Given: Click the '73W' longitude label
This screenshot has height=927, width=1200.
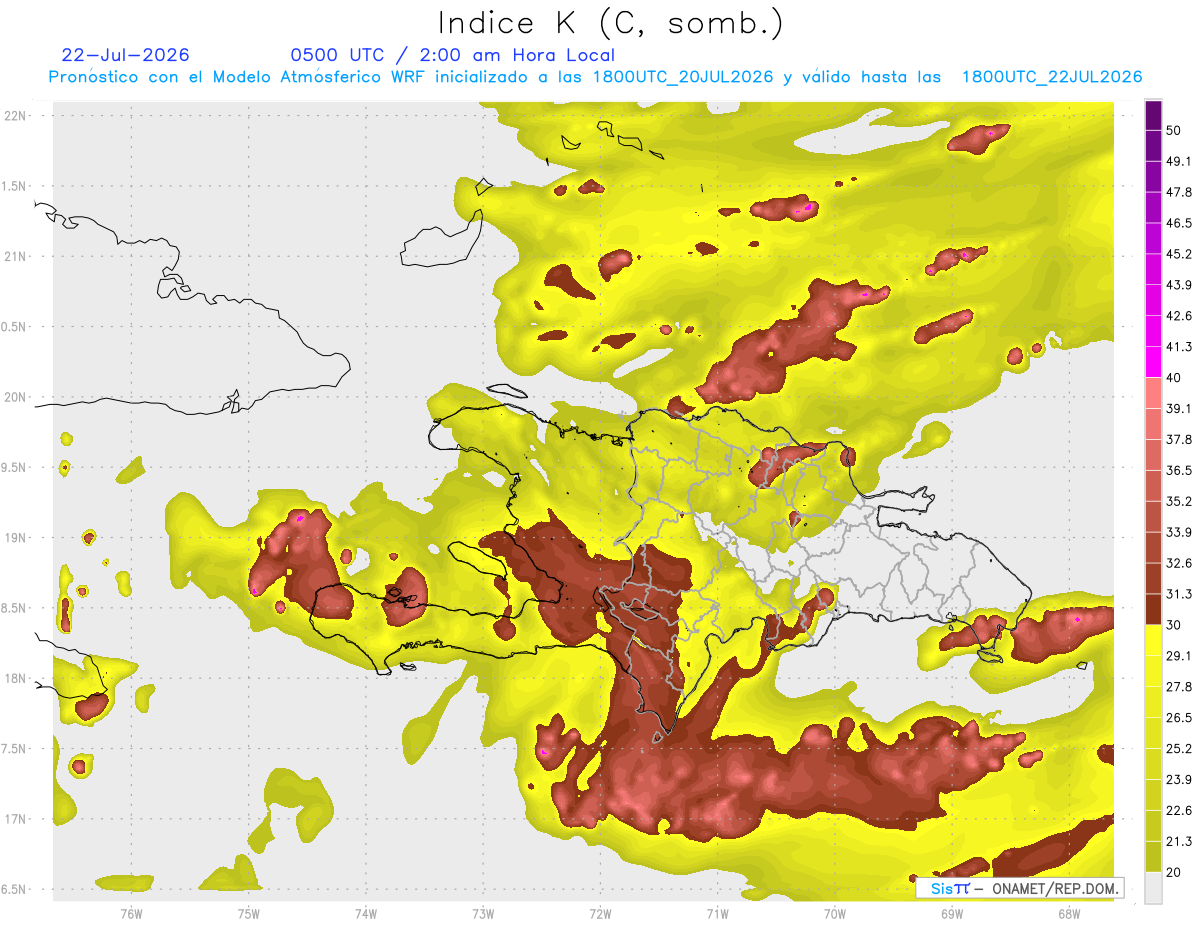Looking at the screenshot, I should click(x=483, y=913).
